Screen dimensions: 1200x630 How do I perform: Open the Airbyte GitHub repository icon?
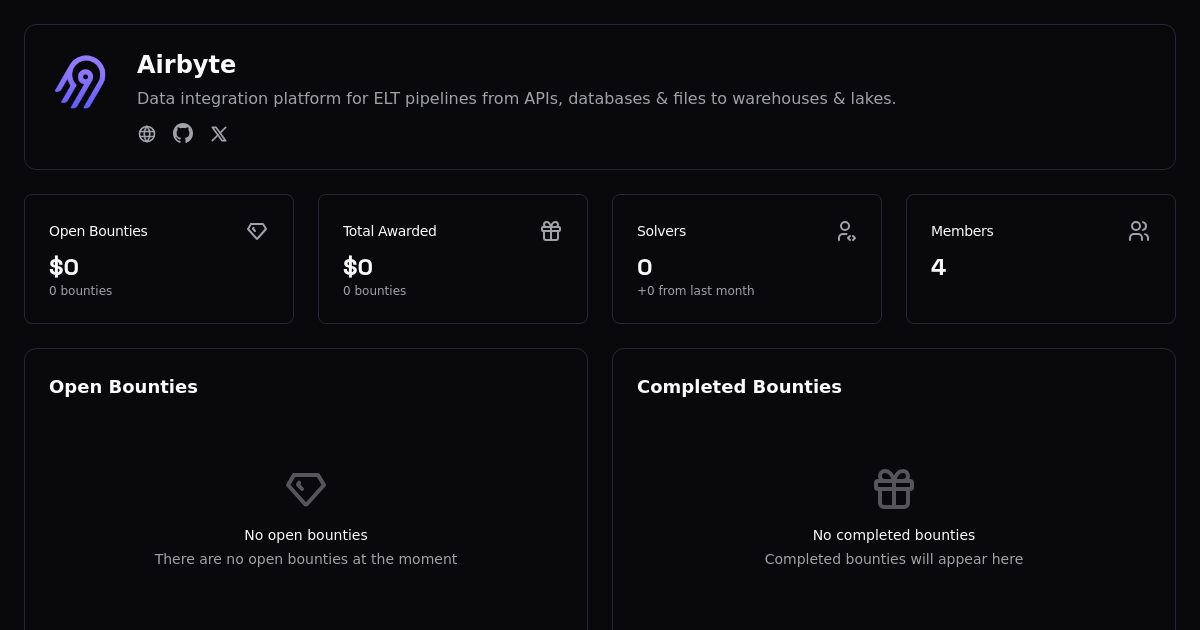pos(183,133)
